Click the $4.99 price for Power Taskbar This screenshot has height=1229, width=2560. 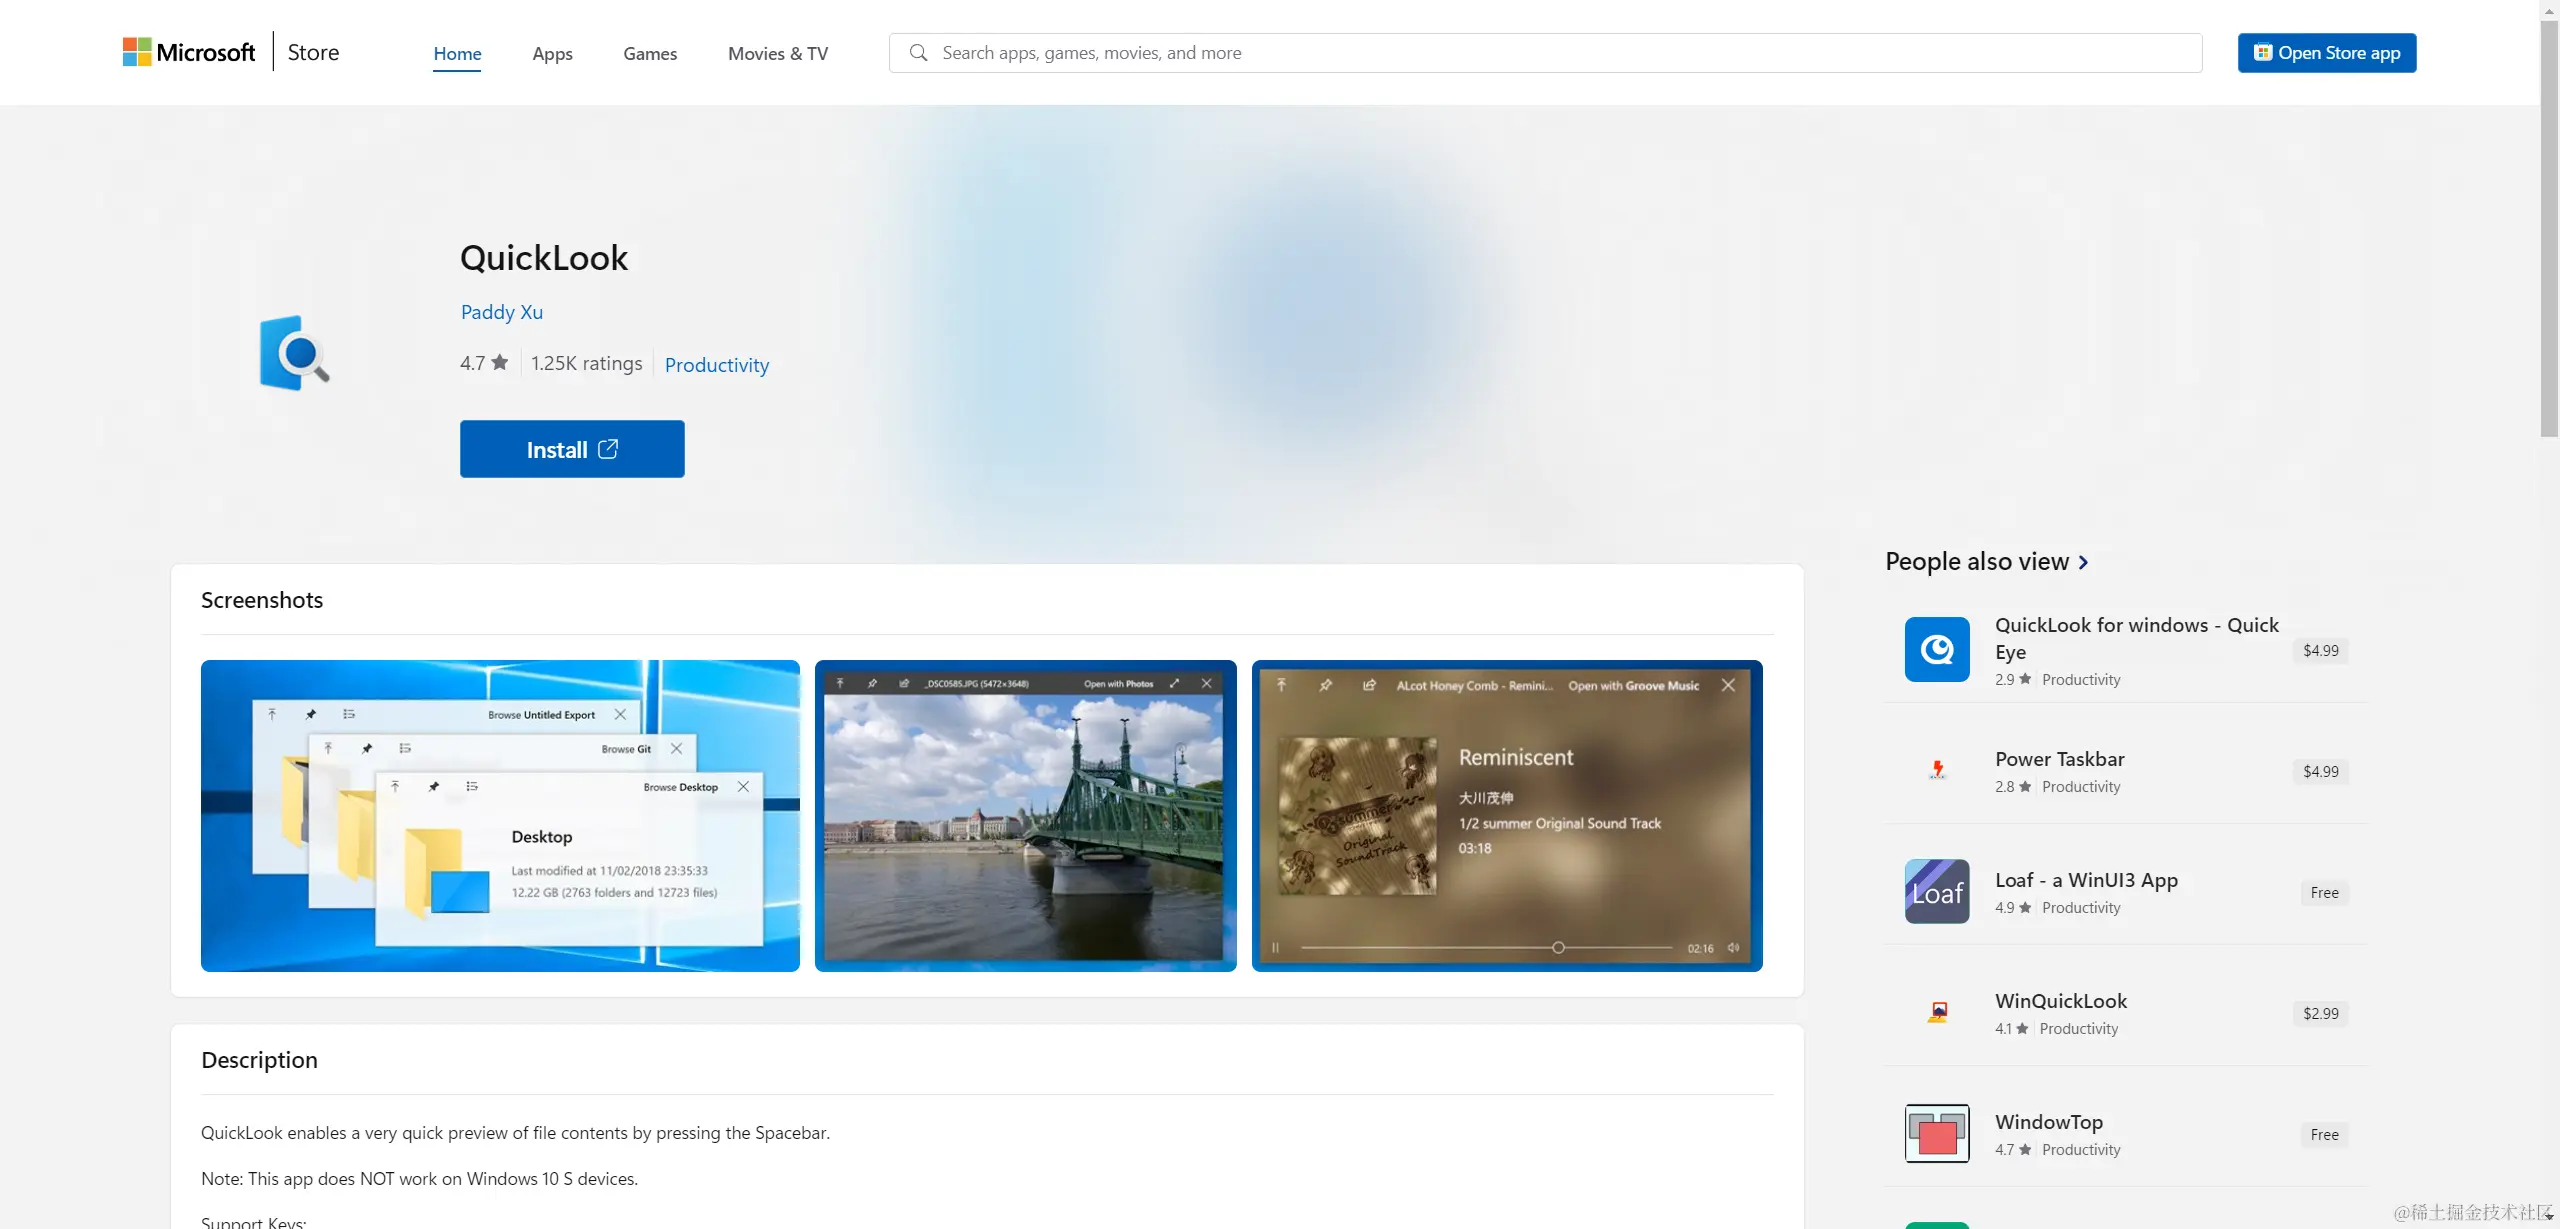[x=2321, y=771]
